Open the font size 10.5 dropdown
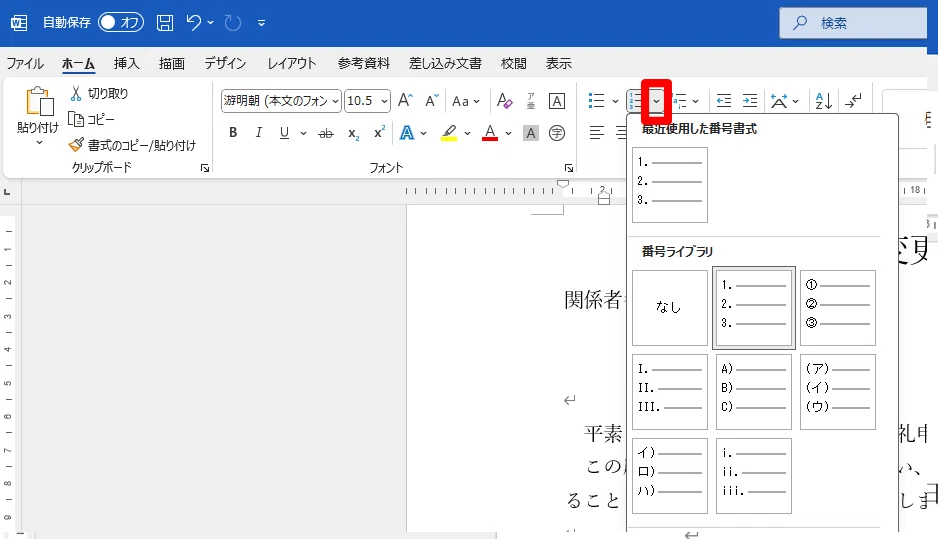Image resolution: width=938 pixels, height=539 pixels. (x=383, y=101)
